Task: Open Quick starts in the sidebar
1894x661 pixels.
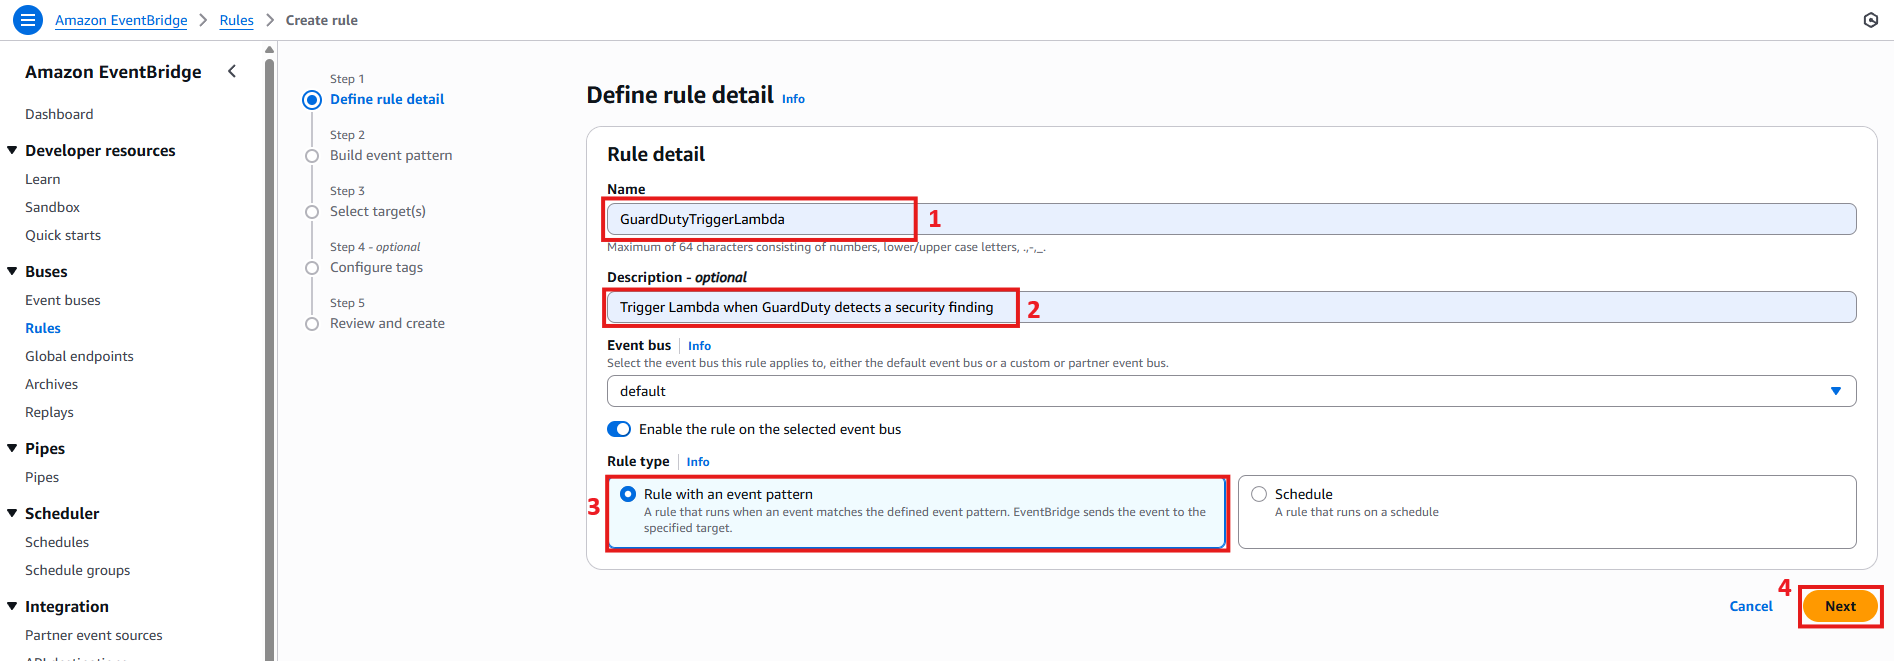Action: point(63,235)
